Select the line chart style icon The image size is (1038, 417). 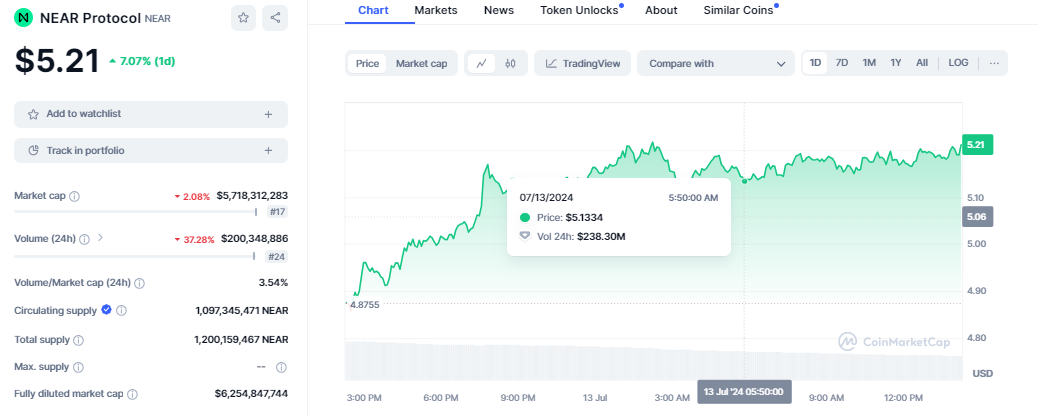pyautogui.click(x=482, y=64)
